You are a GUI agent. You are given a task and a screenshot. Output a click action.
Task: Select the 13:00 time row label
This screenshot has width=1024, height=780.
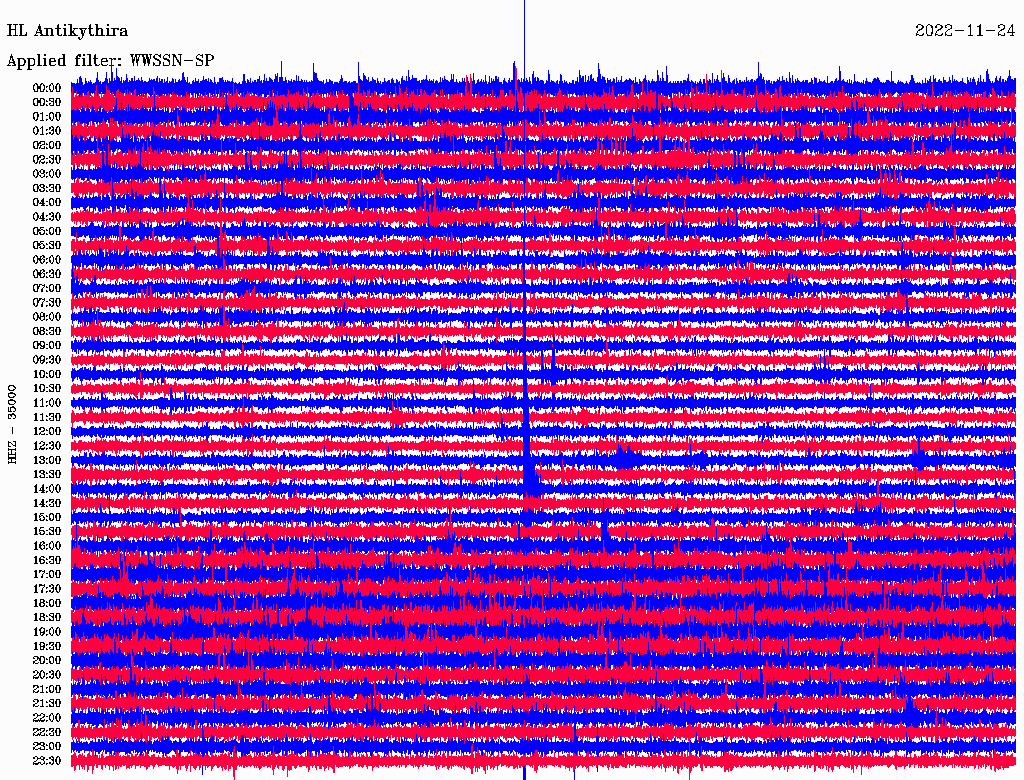pyautogui.click(x=46, y=460)
